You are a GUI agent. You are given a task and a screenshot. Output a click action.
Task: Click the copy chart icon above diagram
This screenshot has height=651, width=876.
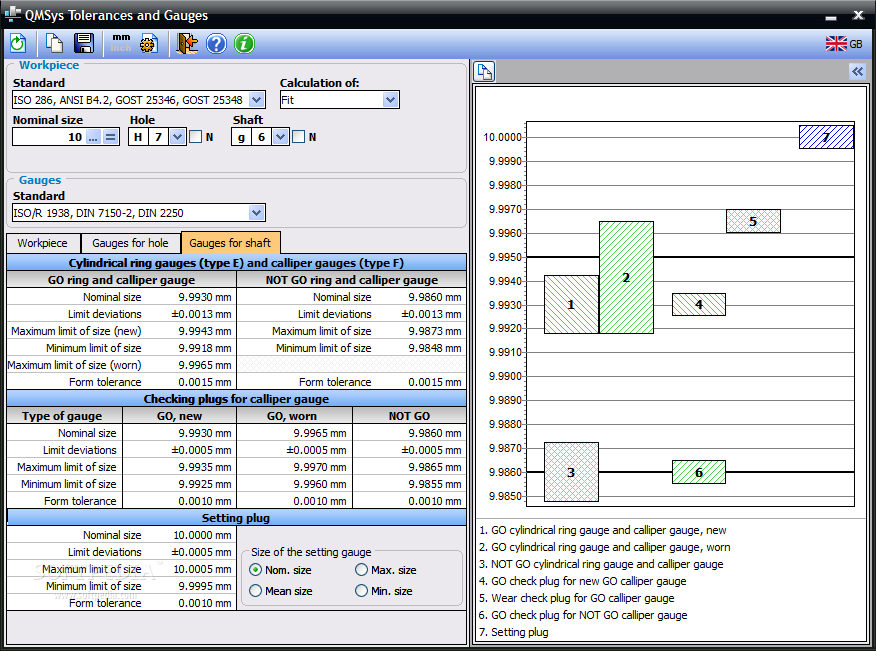pyautogui.click(x=484, y=72)
